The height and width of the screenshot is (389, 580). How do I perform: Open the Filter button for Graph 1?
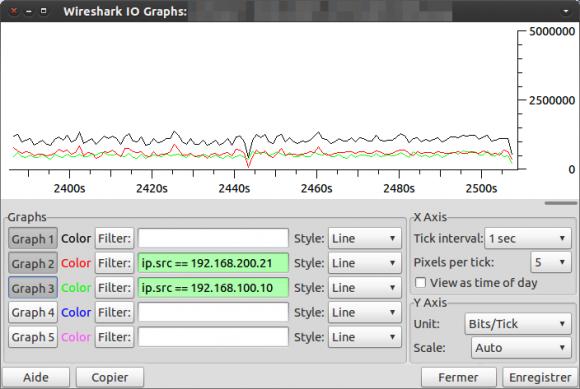114,239
